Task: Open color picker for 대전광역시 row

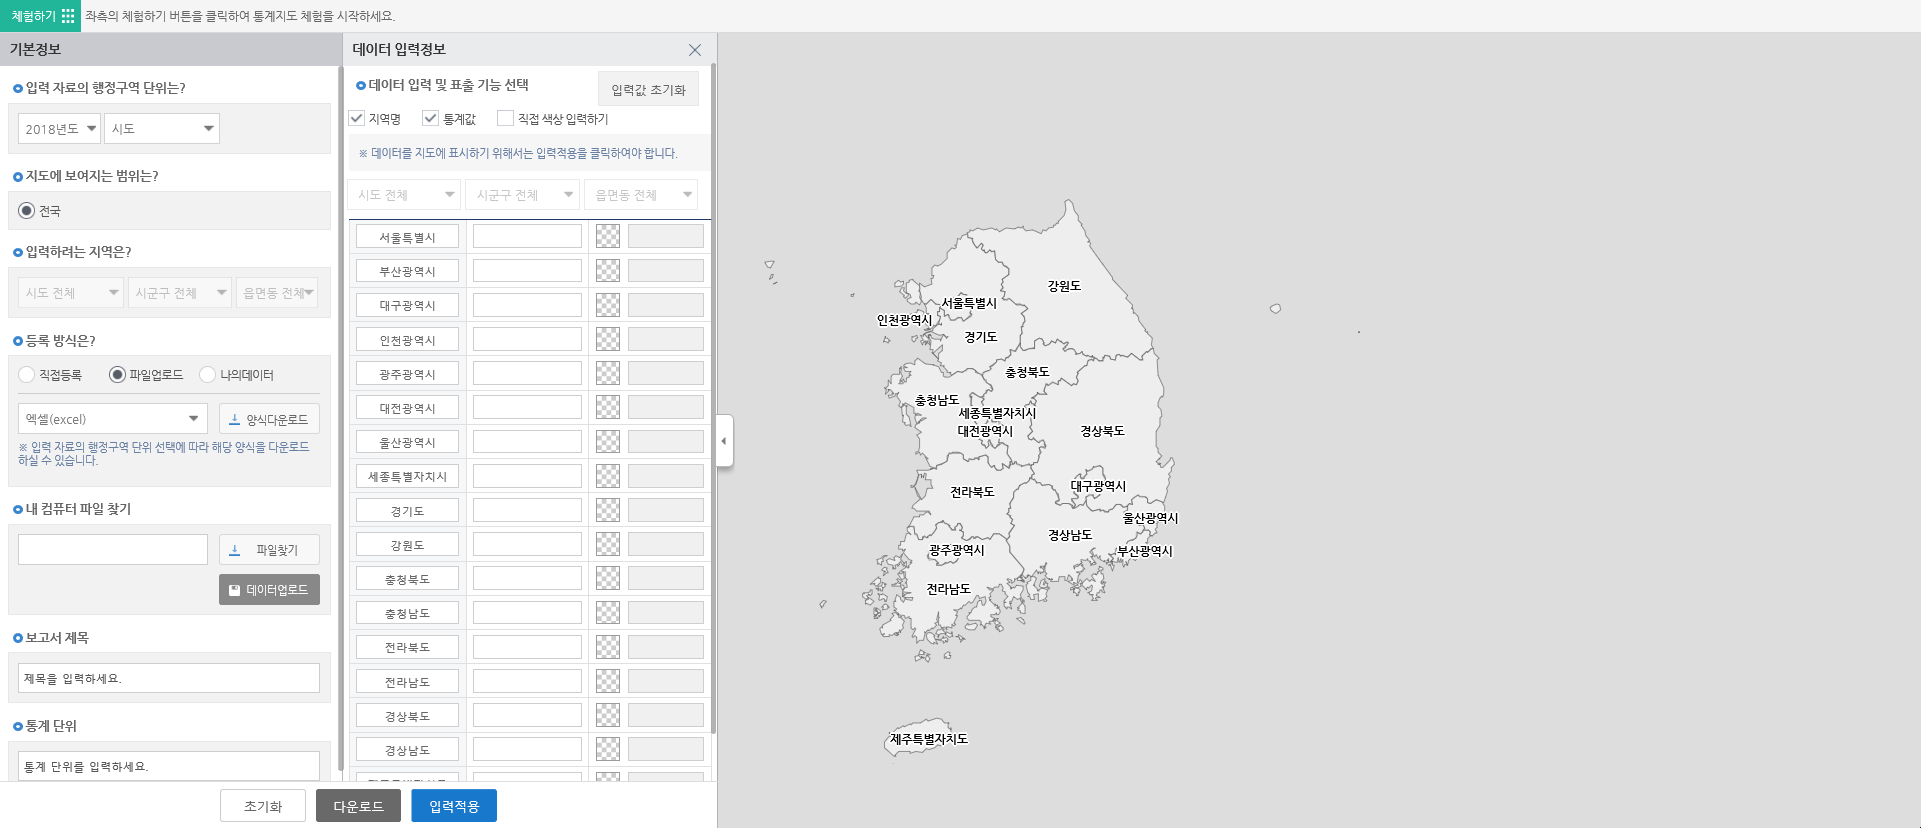Action: coord(608,407)
